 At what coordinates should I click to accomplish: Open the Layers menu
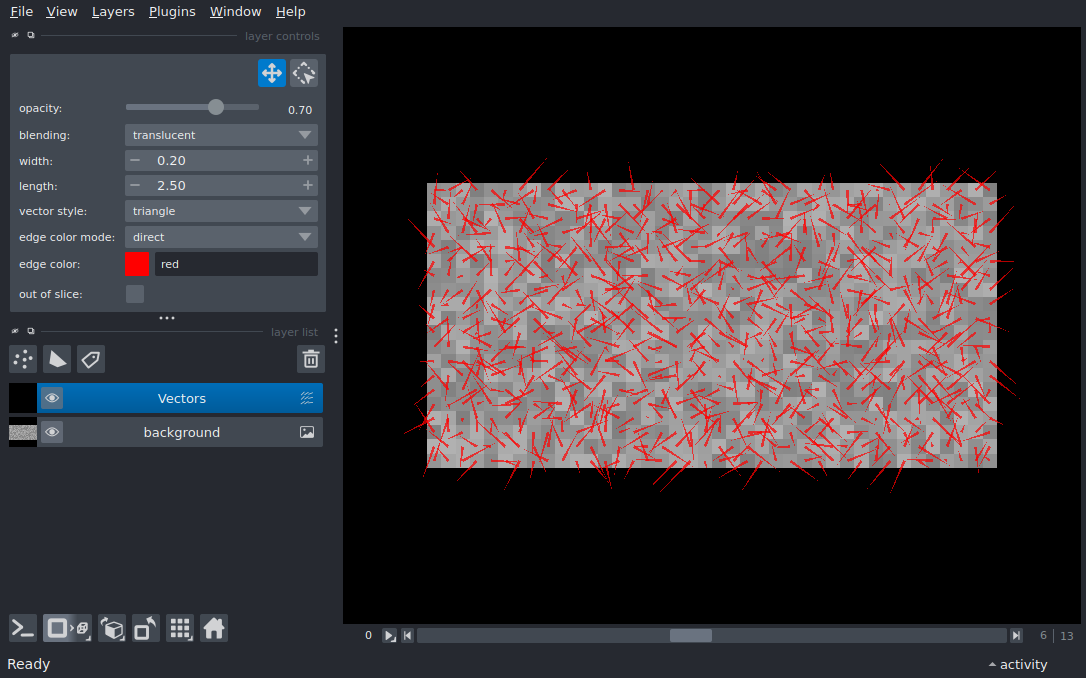tap(113, 12)
